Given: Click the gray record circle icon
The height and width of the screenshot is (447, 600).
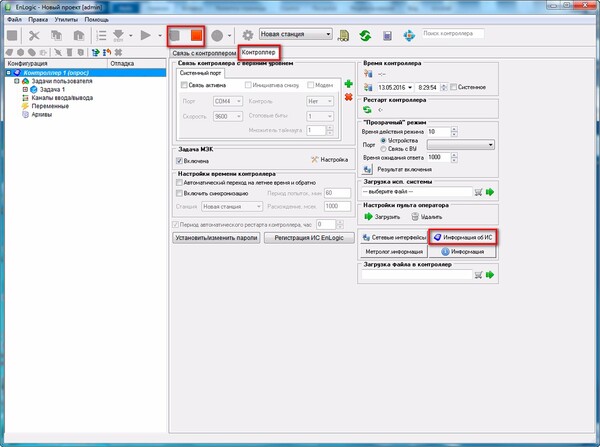Looking at the screenshot, I should (217, 36).
